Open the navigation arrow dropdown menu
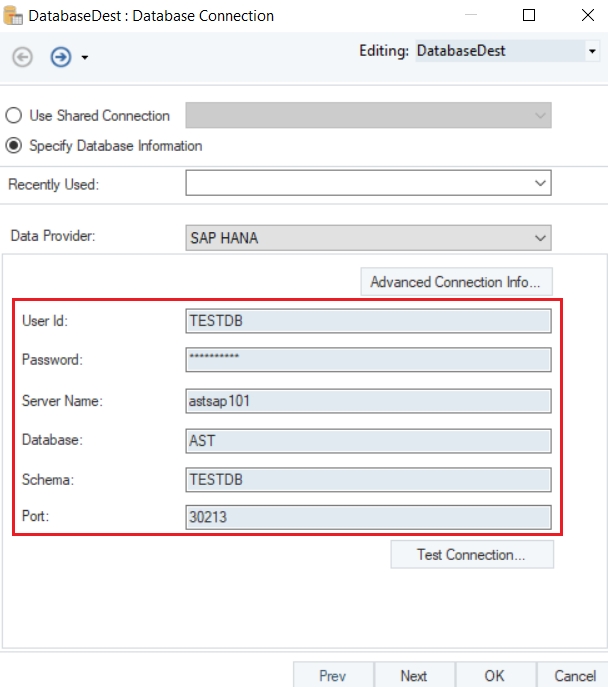This screenshot has height=687, width=608. [85, 58]
